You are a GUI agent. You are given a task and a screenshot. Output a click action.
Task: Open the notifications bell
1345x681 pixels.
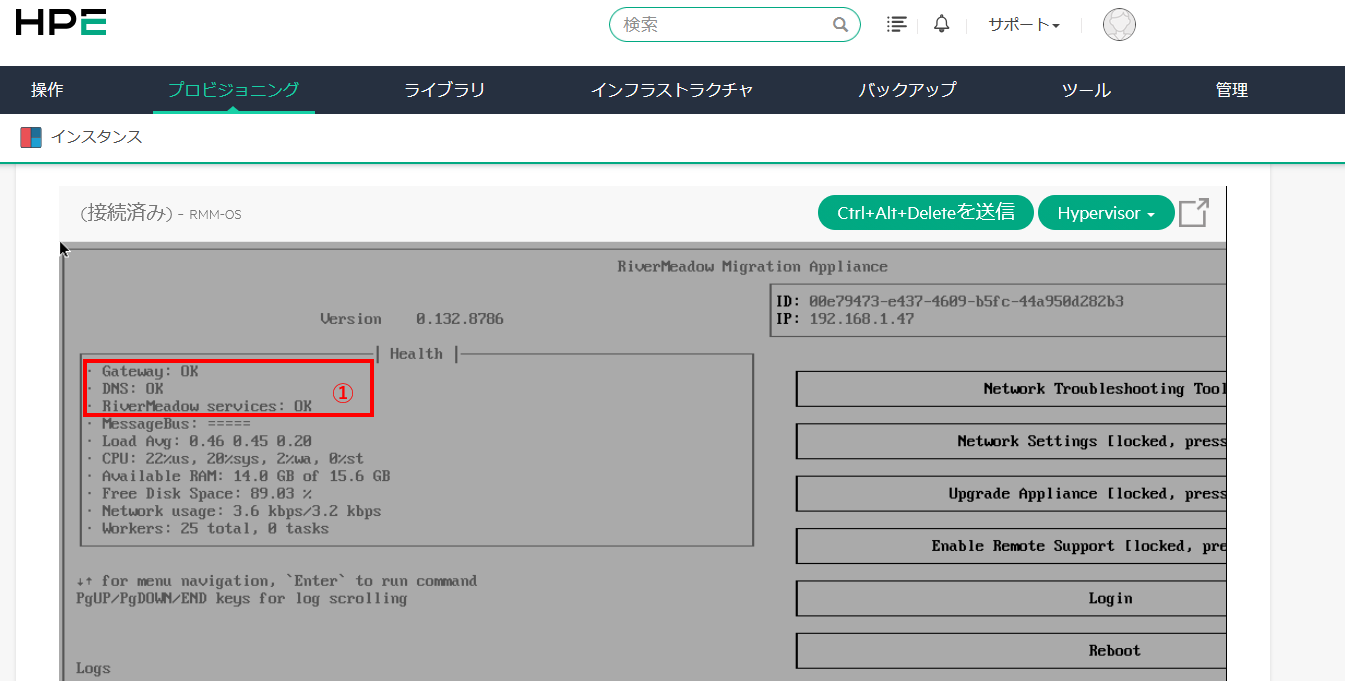click(941, 24)
